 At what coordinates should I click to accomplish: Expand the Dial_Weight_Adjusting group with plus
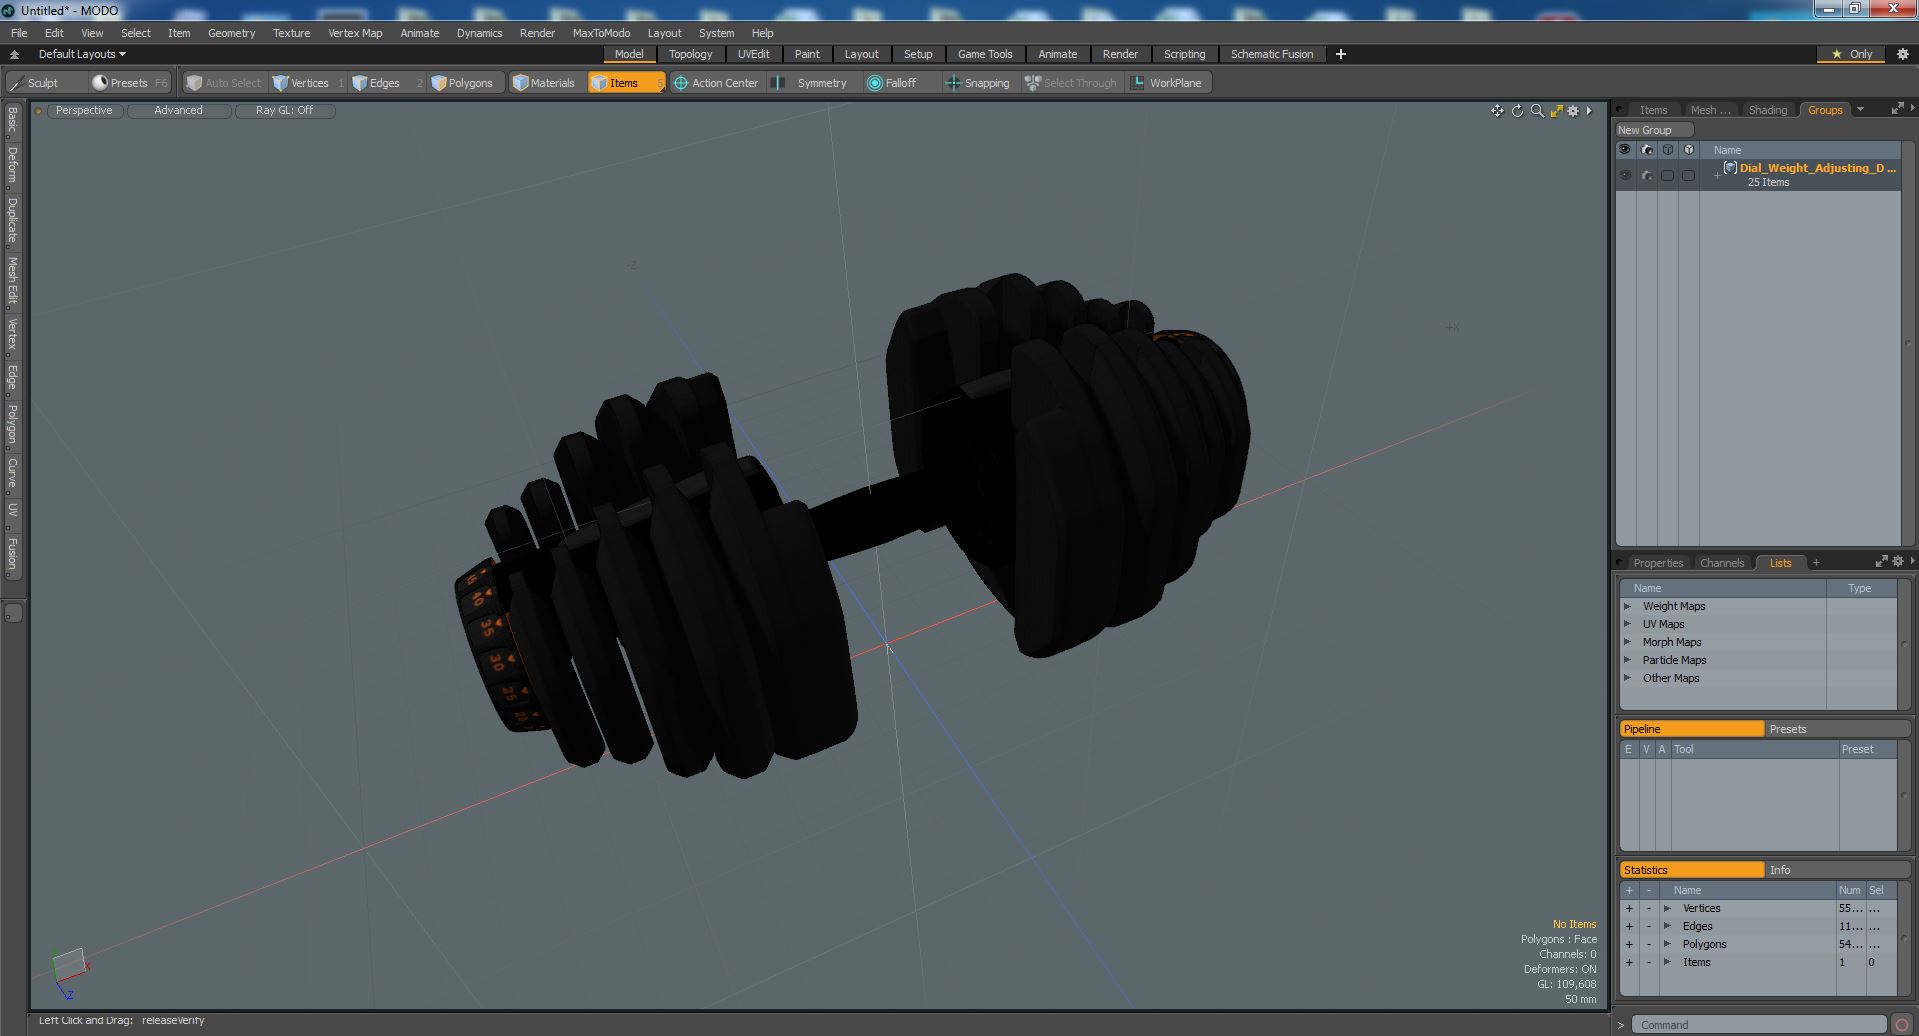click(1717, 176)
